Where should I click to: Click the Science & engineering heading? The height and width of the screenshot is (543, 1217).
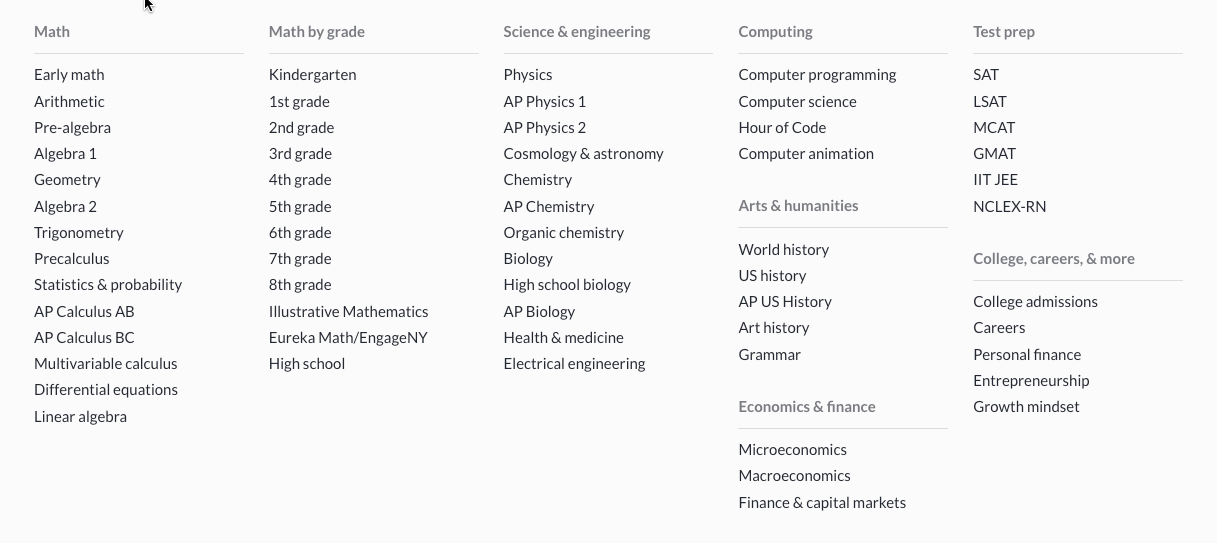pyautogui.click(x=577, y=32)
